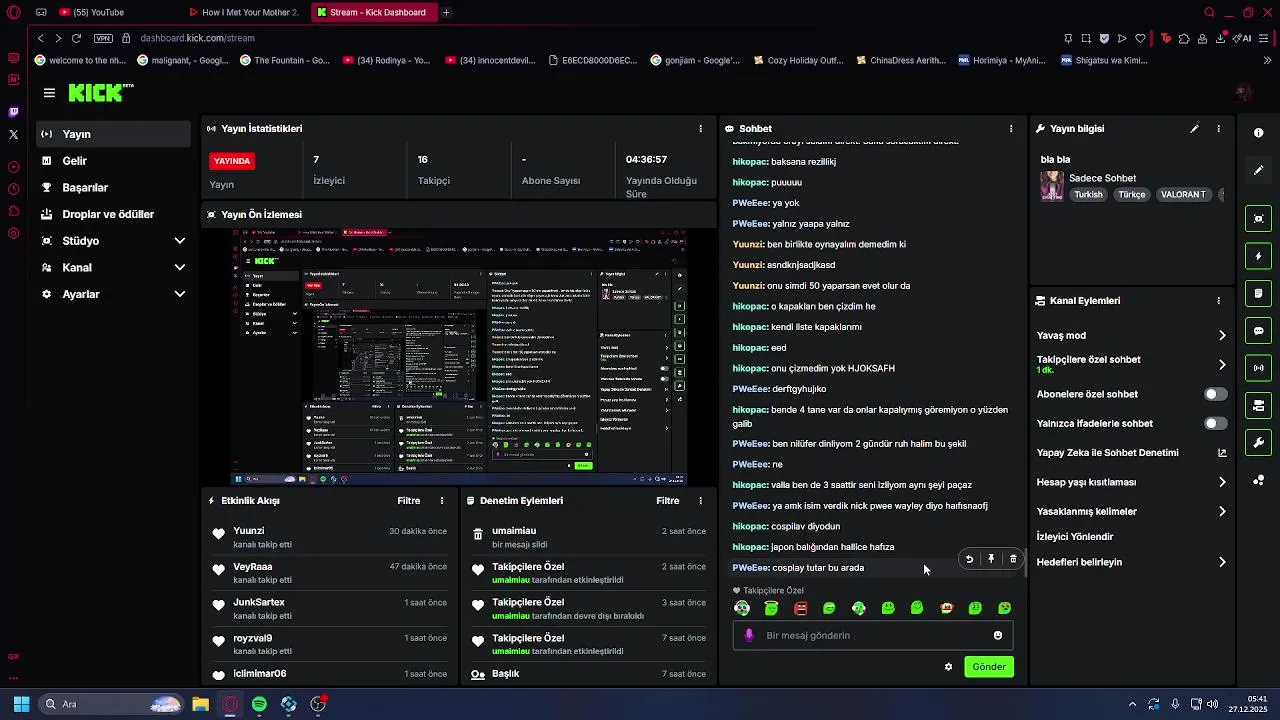Click the stream preview thumbnail
The height and width of the screenshot is (720, 1280).
[459, 357]
